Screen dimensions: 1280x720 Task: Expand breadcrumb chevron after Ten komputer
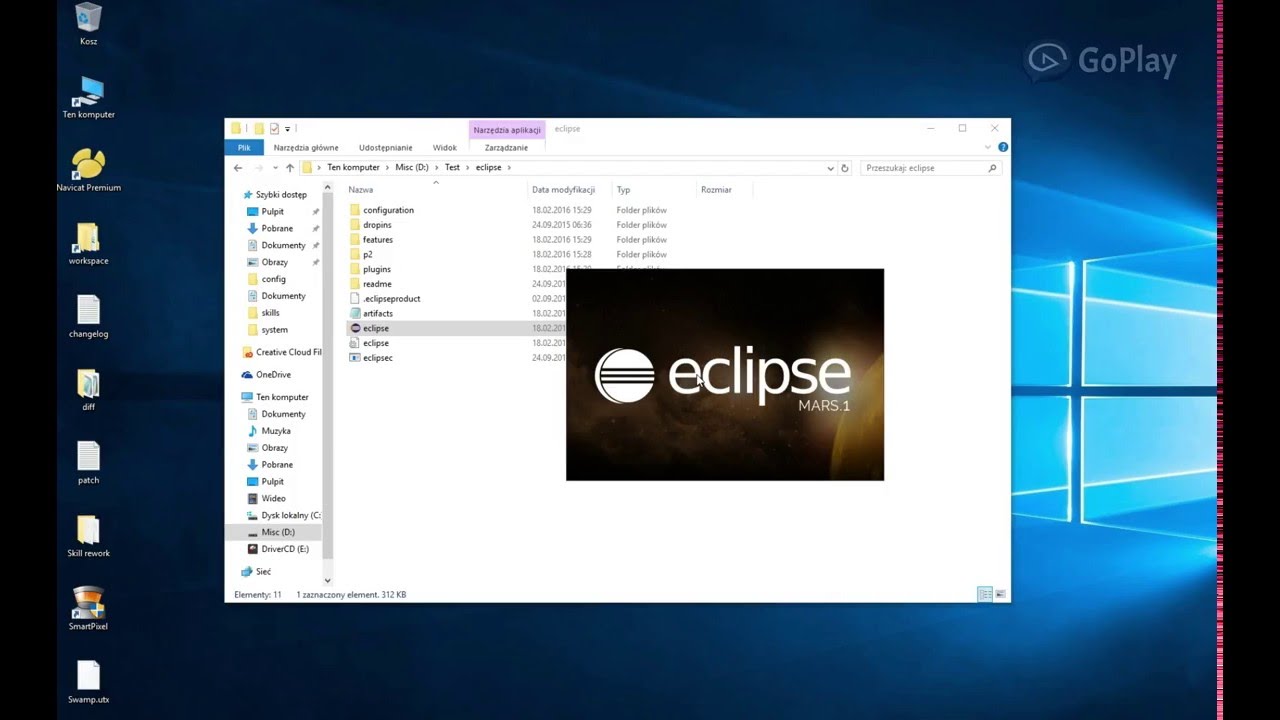tap(389, 168)
